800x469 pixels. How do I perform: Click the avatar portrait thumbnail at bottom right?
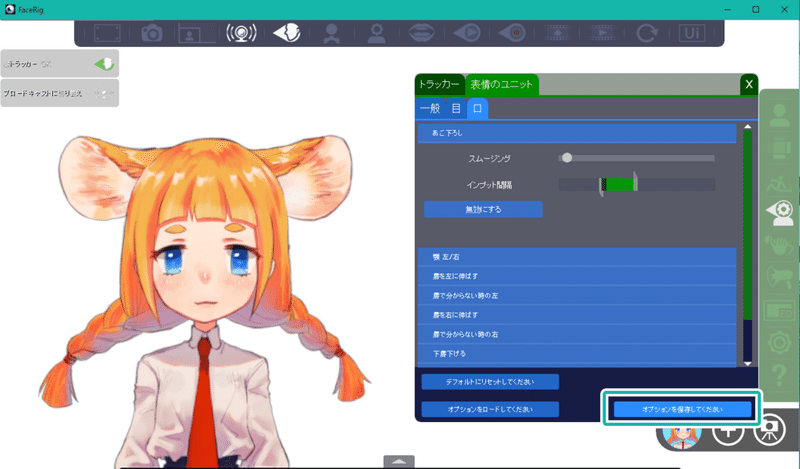[682, 435]
